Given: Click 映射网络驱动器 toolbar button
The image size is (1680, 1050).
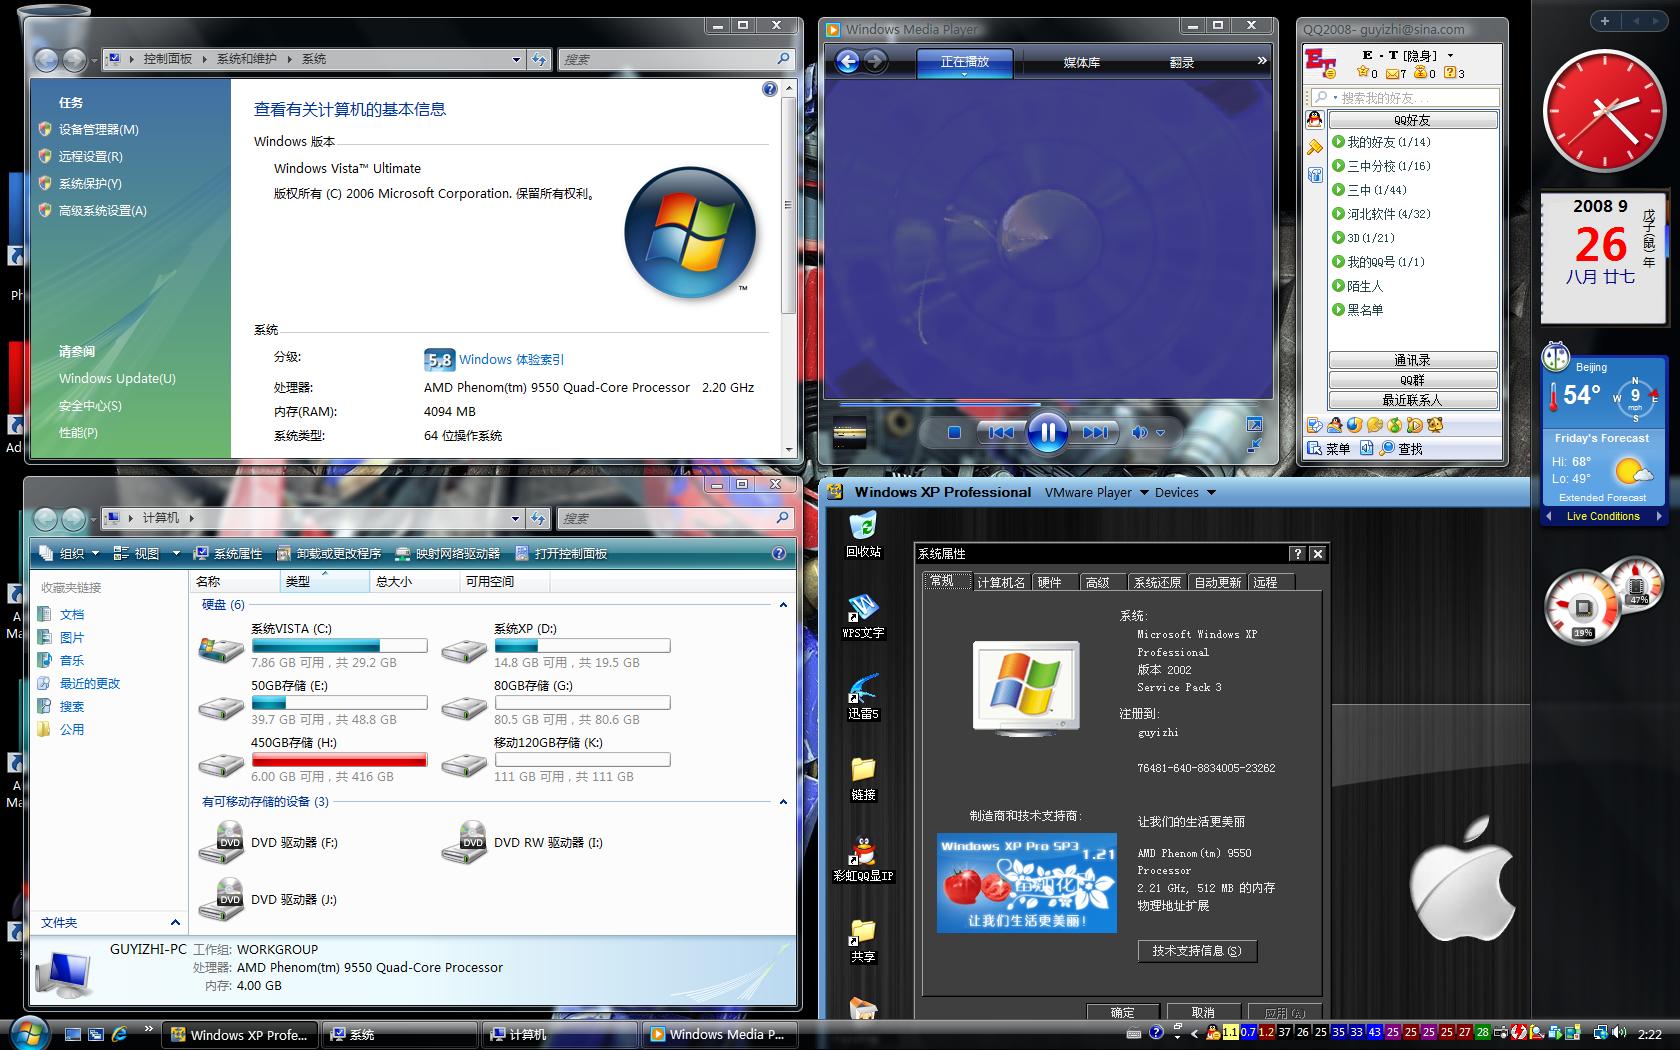Looking at the screenshot, I should (448, 553).
